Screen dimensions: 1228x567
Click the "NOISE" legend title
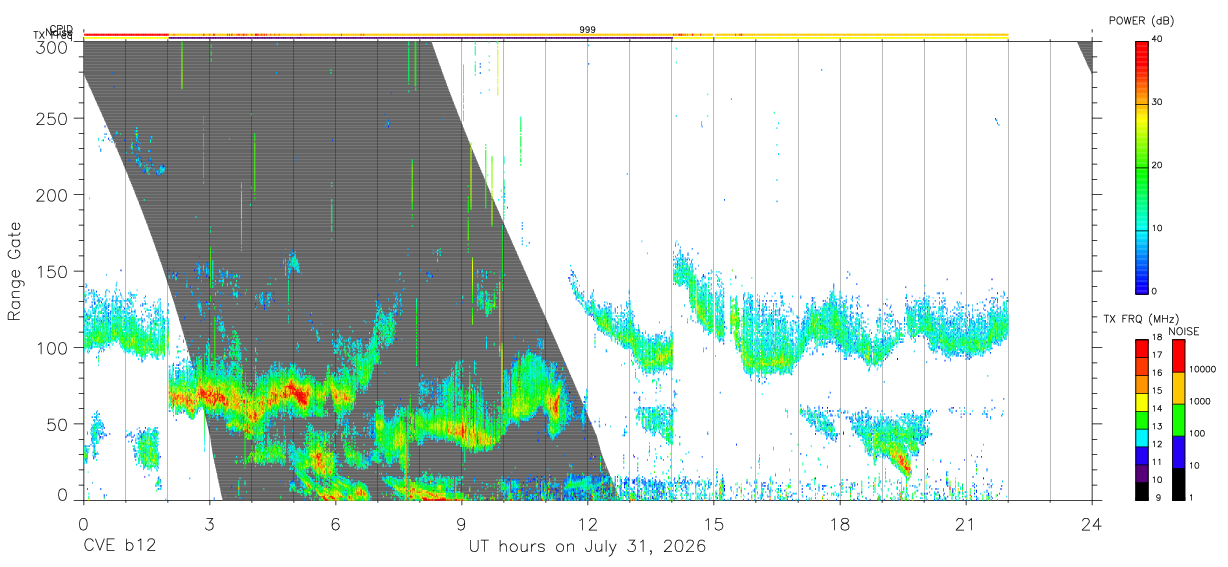pos(1184,331)
